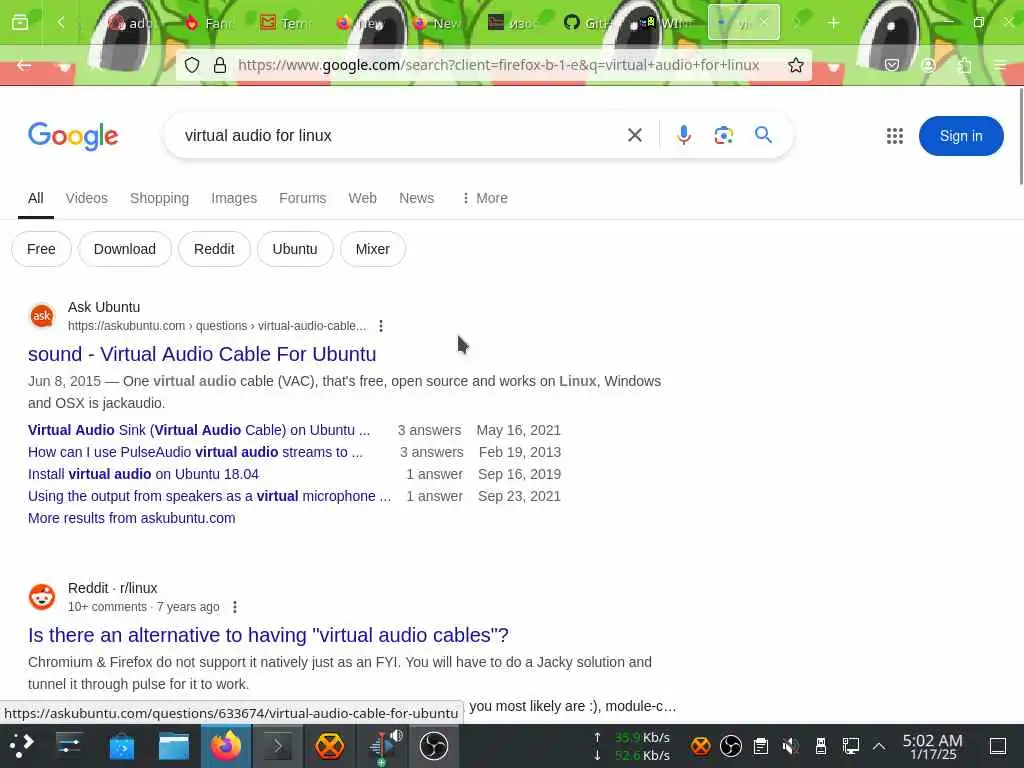Open Google Lens image search
The height and width of the screenshot is (768, 1024).
pos(724,135)
